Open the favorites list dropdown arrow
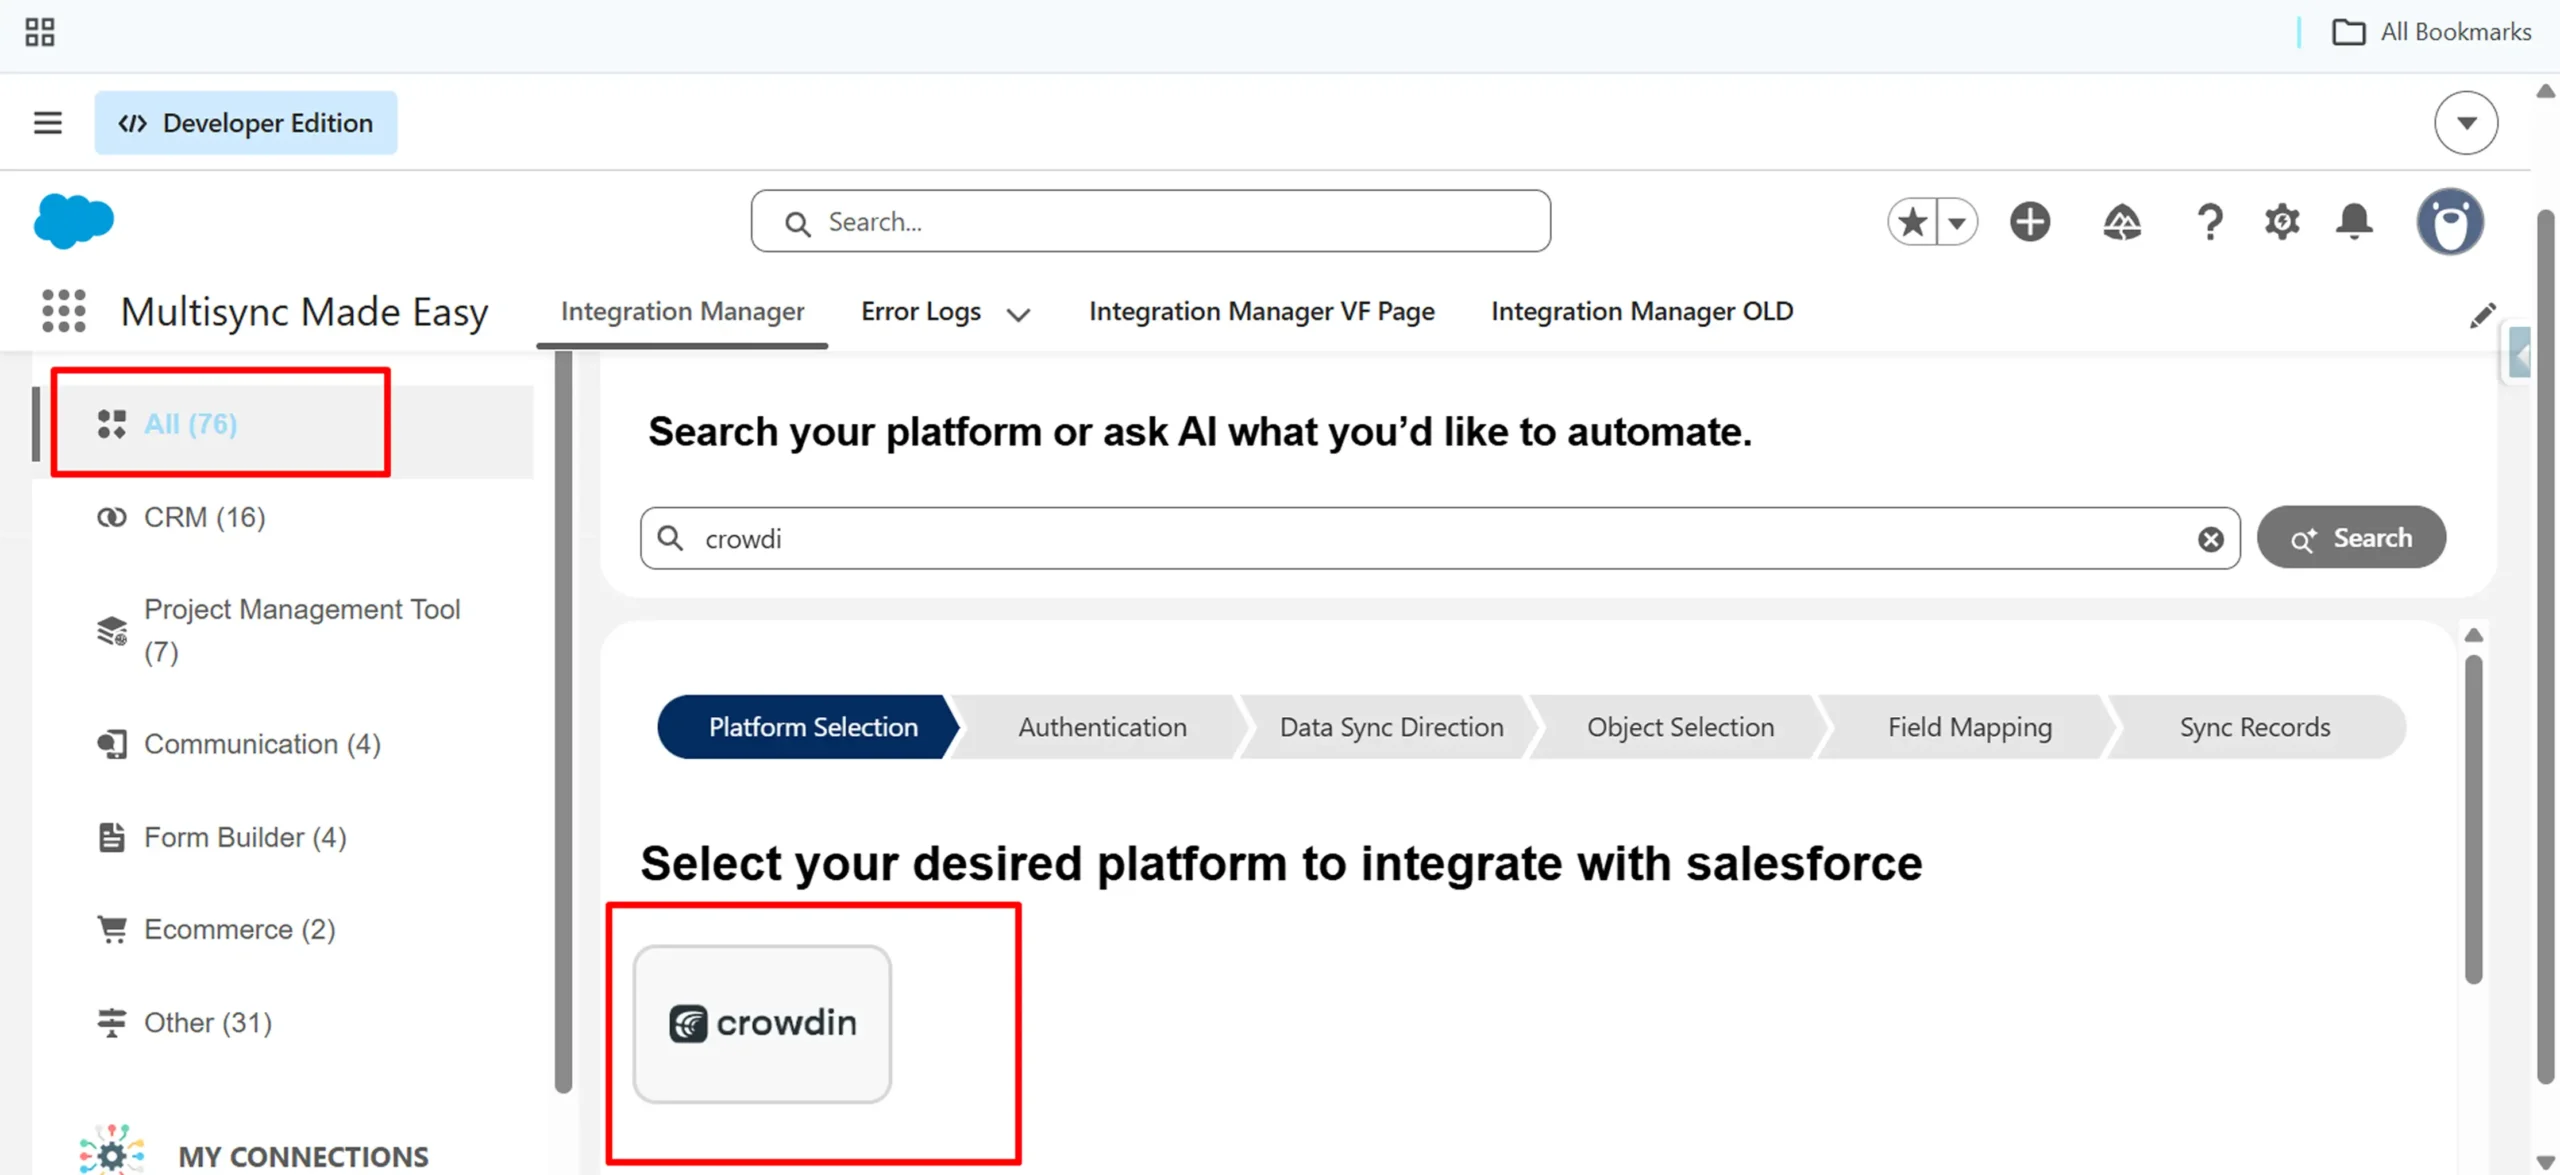Screen dimensions: 2560x1175 point(1957,222)
